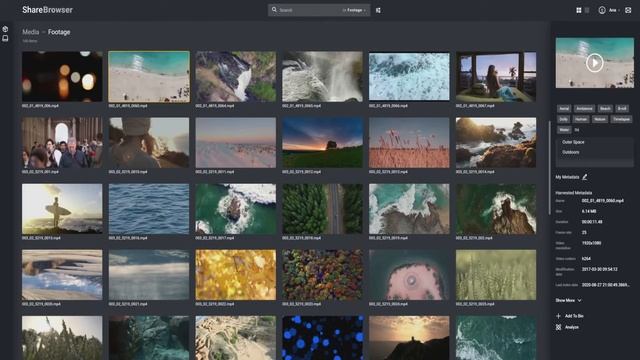Open the Footage search scope dropdown

coord(355,10)
